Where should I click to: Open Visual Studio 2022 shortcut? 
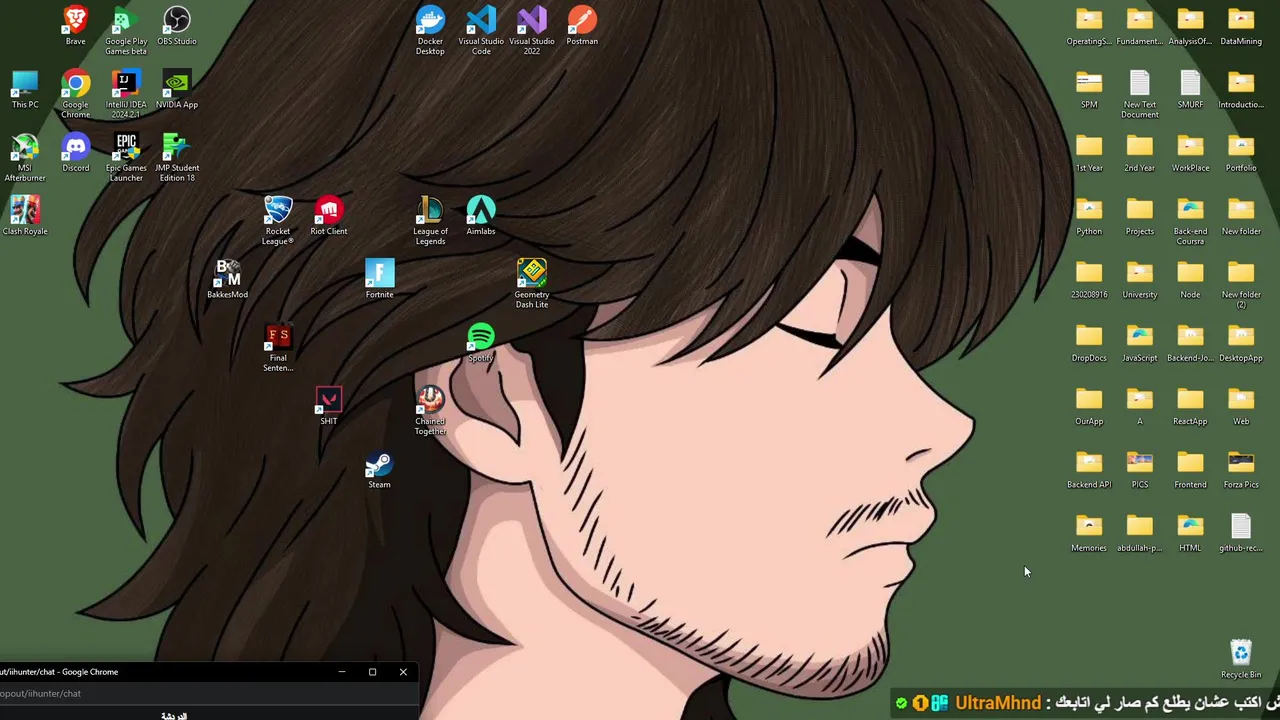click(x=532, y=30)
